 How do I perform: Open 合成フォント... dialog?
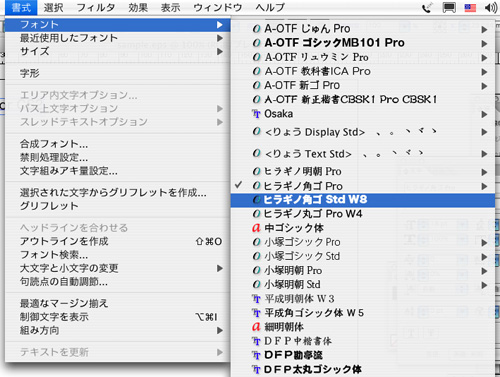click(118, 144)
